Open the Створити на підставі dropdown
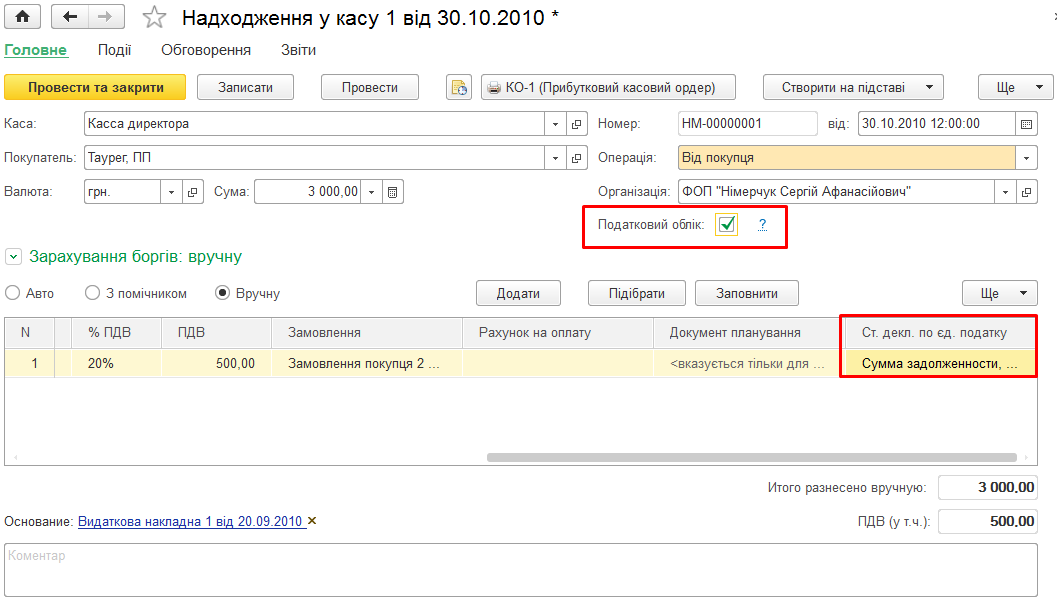 pyautogui.click(x=853, y=88)
